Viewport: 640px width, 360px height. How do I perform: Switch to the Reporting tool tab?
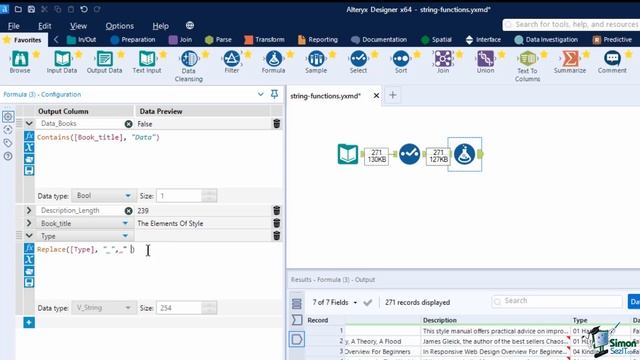tap(318, 40)
